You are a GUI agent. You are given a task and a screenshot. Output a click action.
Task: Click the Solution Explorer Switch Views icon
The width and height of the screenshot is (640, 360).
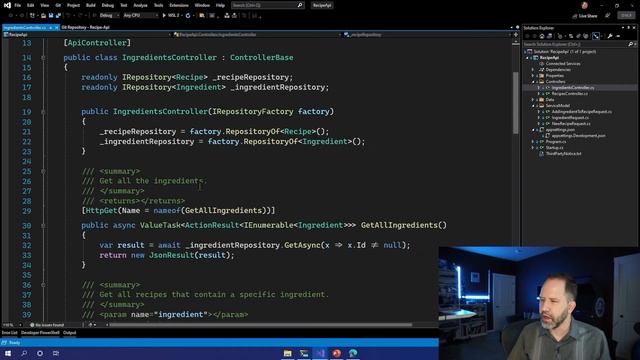549,36
